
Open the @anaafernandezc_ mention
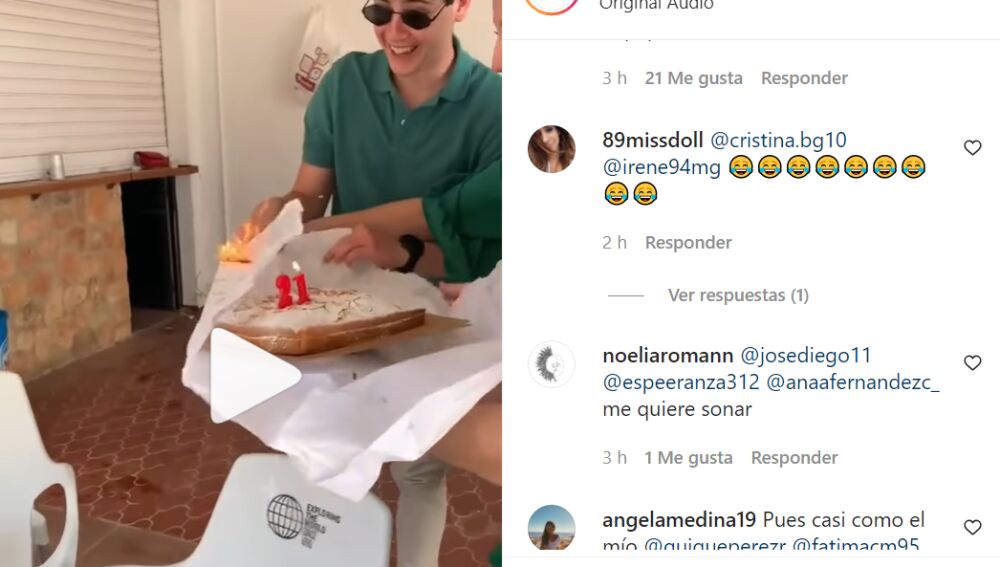tap(853, 383)
